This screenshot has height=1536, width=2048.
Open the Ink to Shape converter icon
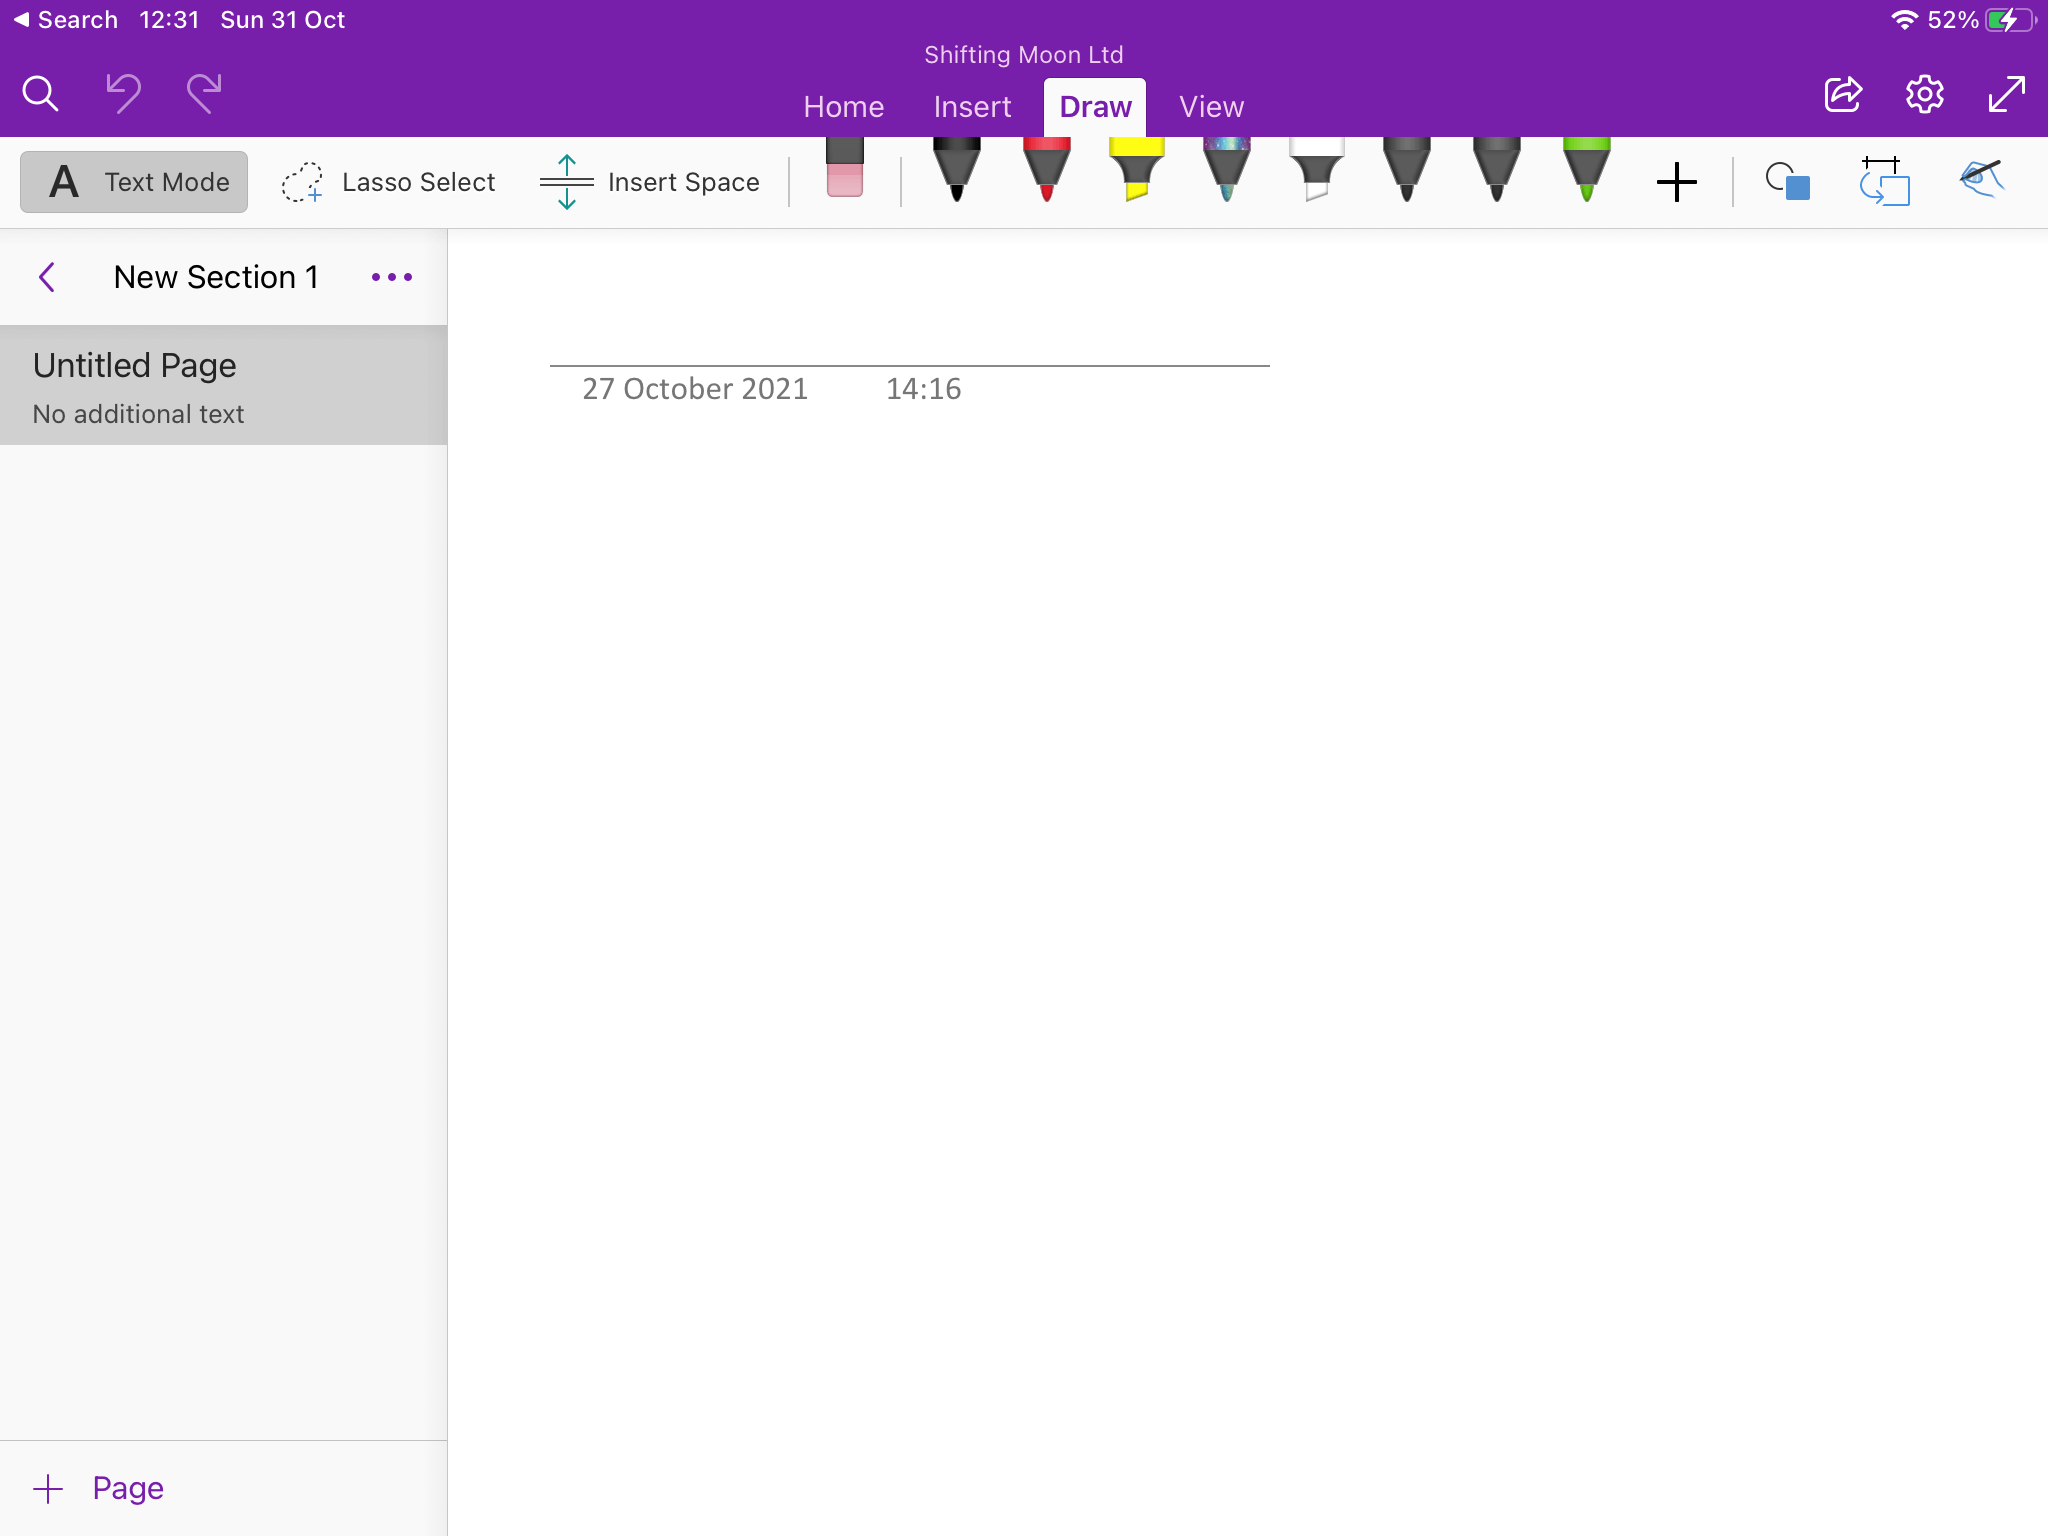[1885, 181]
